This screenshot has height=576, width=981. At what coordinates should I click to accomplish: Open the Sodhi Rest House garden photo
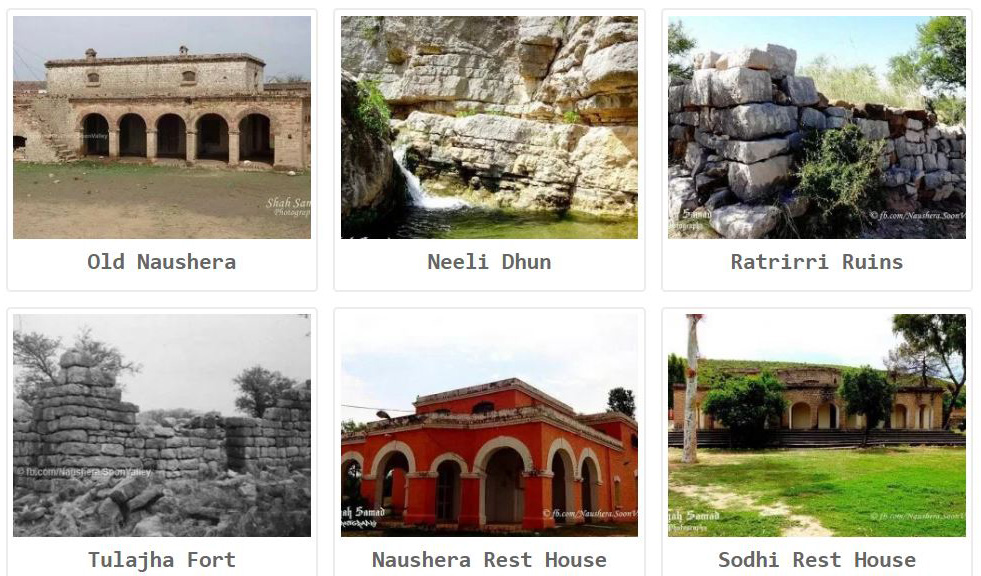(x=816, y=425)
